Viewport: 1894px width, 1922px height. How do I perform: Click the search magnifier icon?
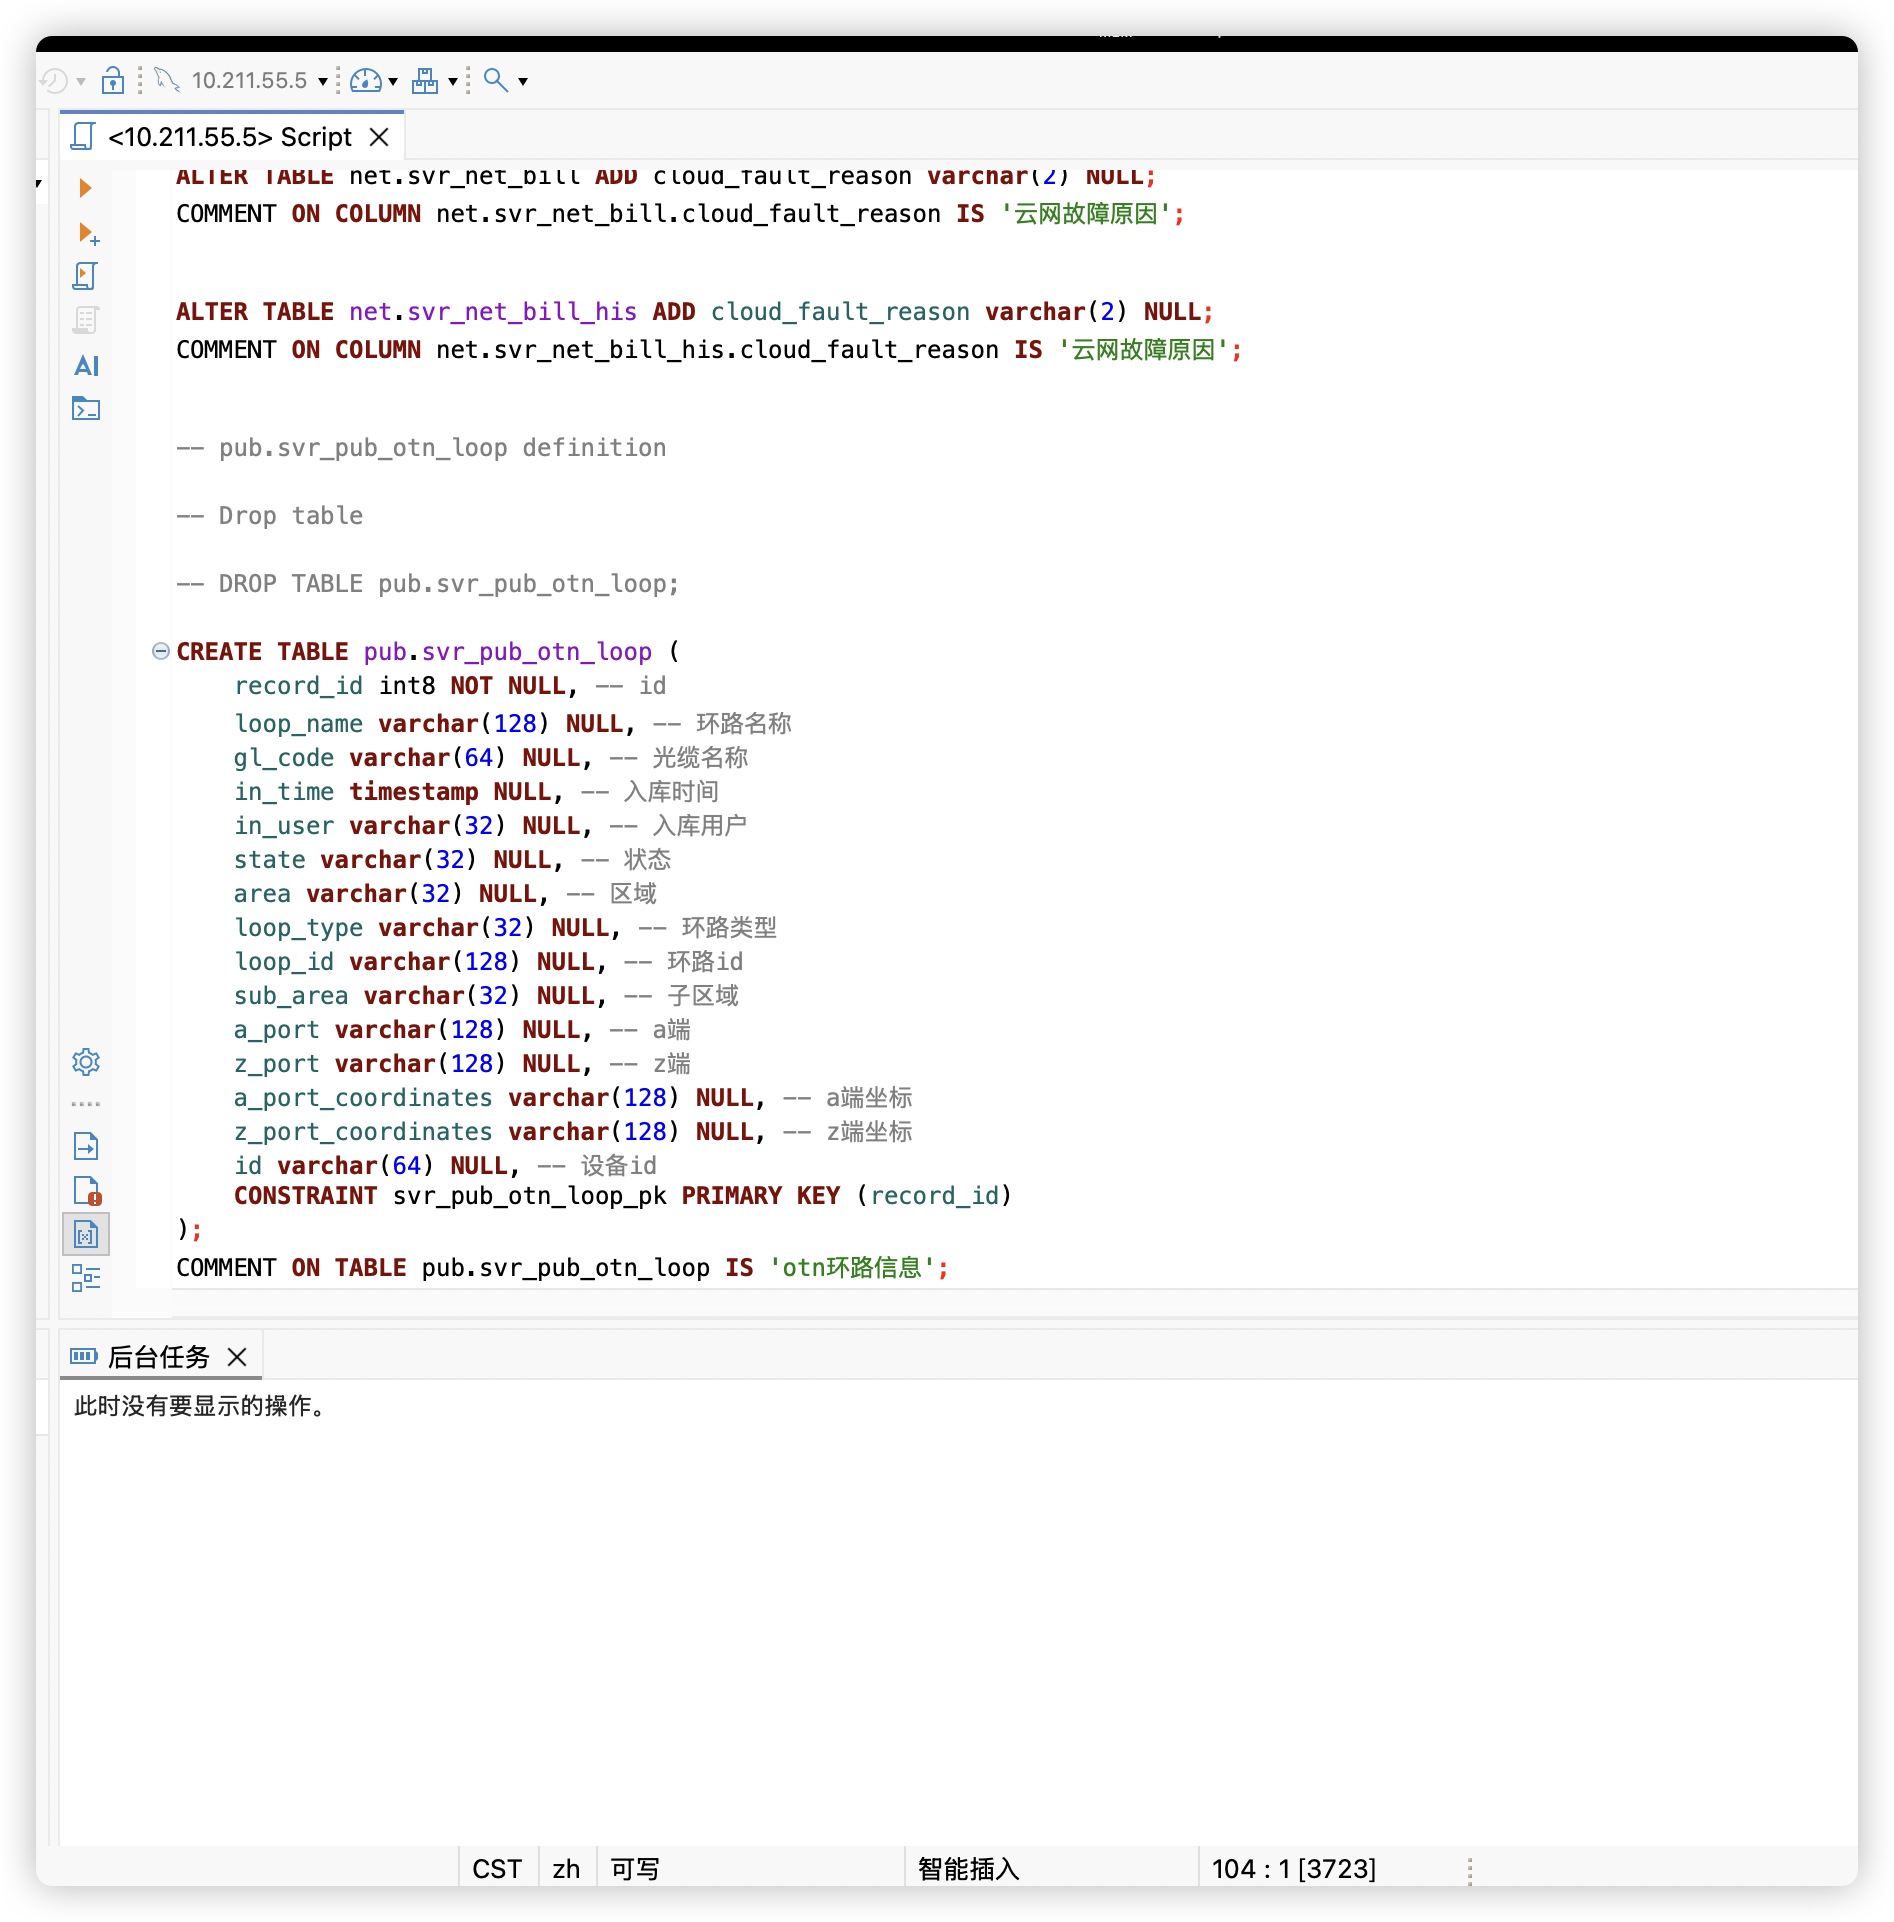point(496,80)
